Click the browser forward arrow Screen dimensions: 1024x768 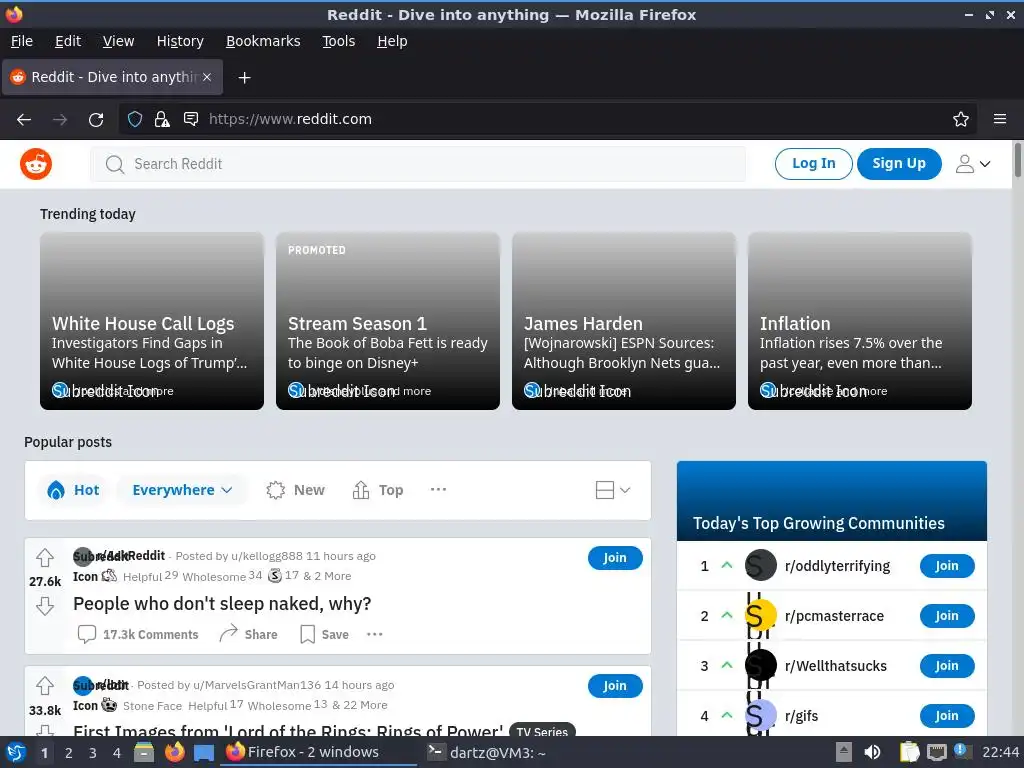coord(60,120)
